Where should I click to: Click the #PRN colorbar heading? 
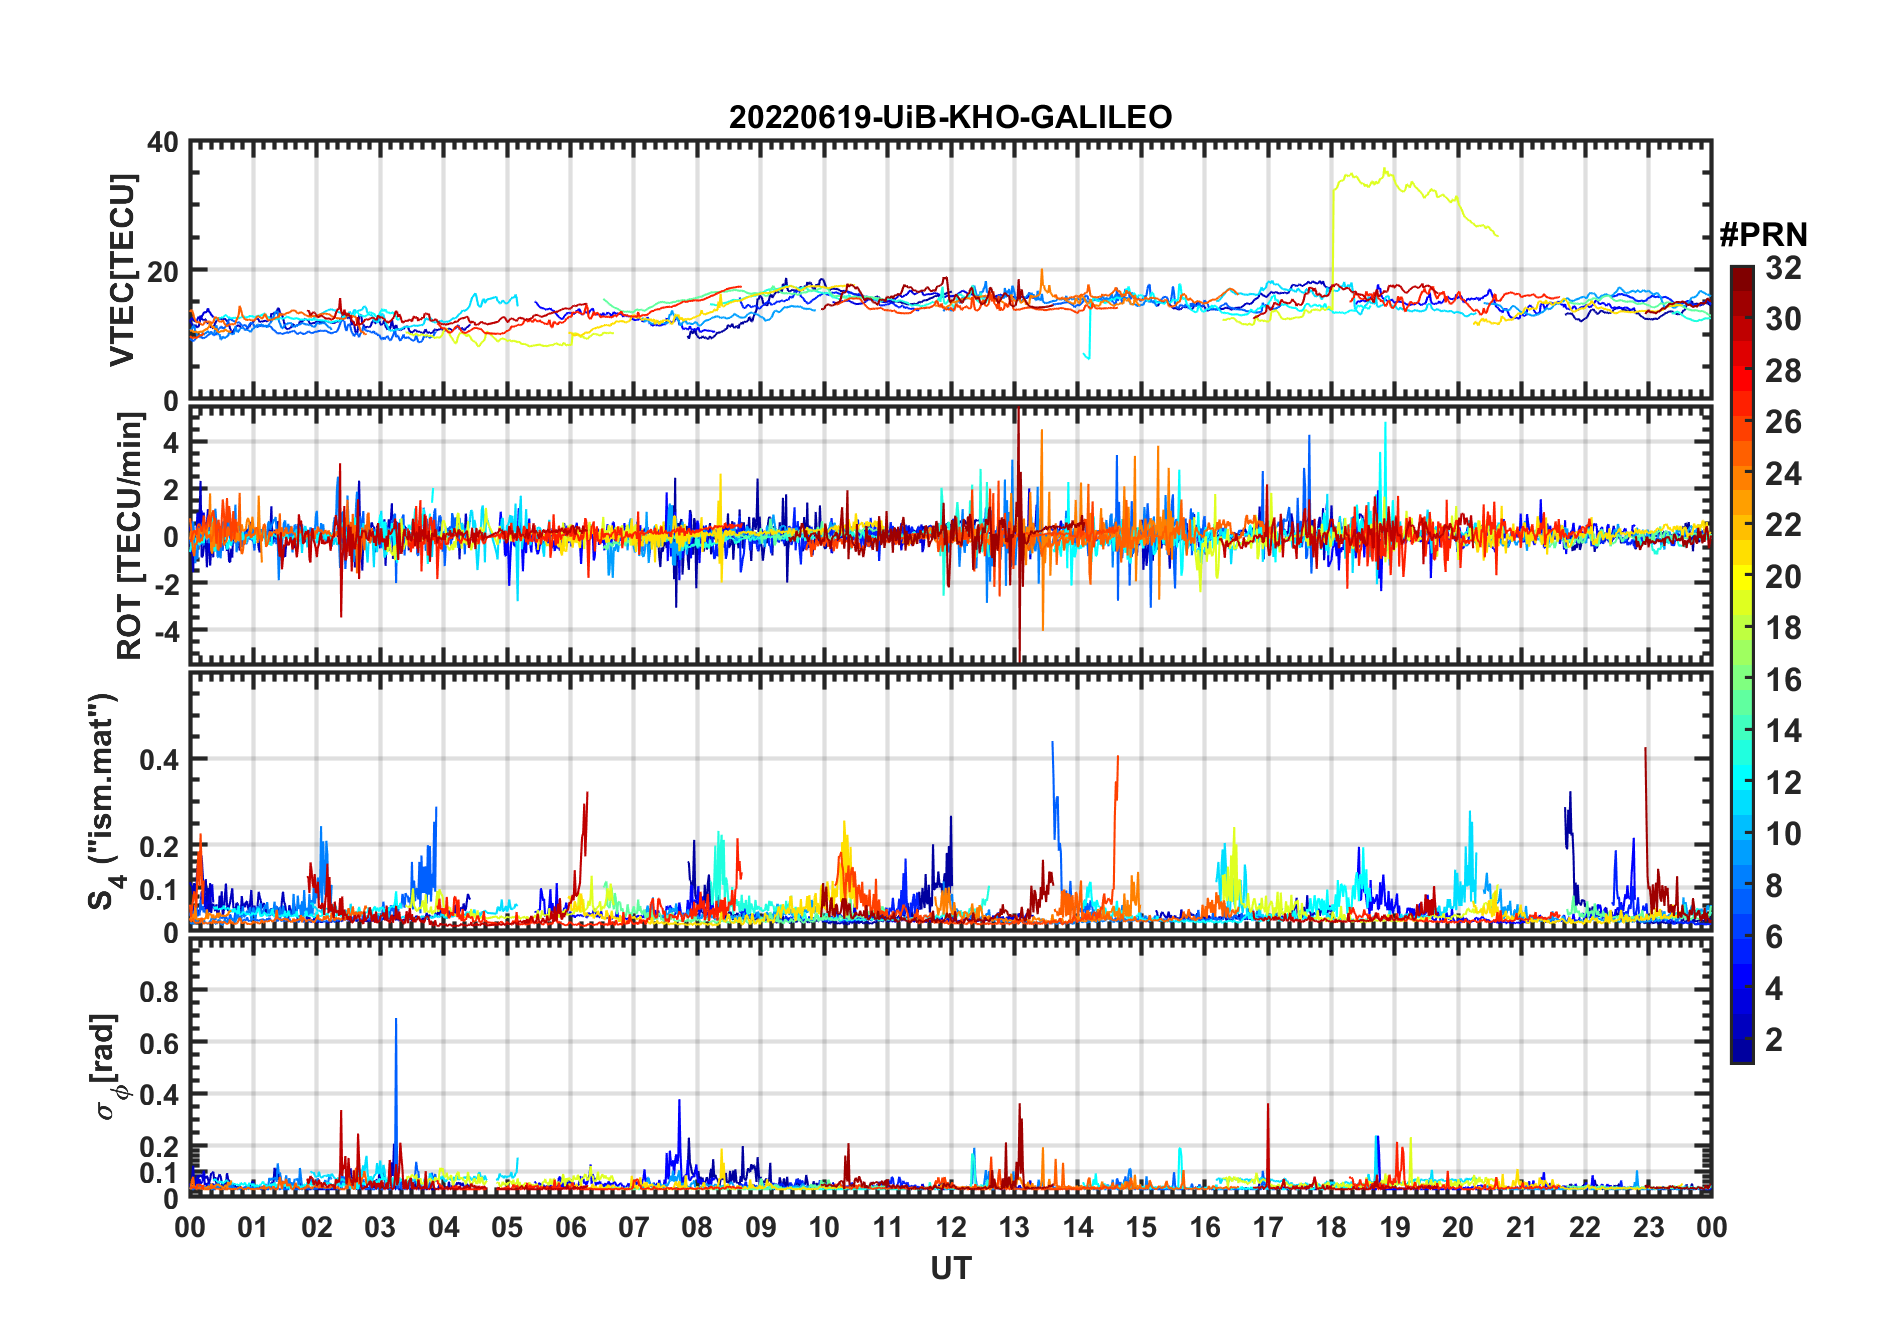[x=1763, y=235]
